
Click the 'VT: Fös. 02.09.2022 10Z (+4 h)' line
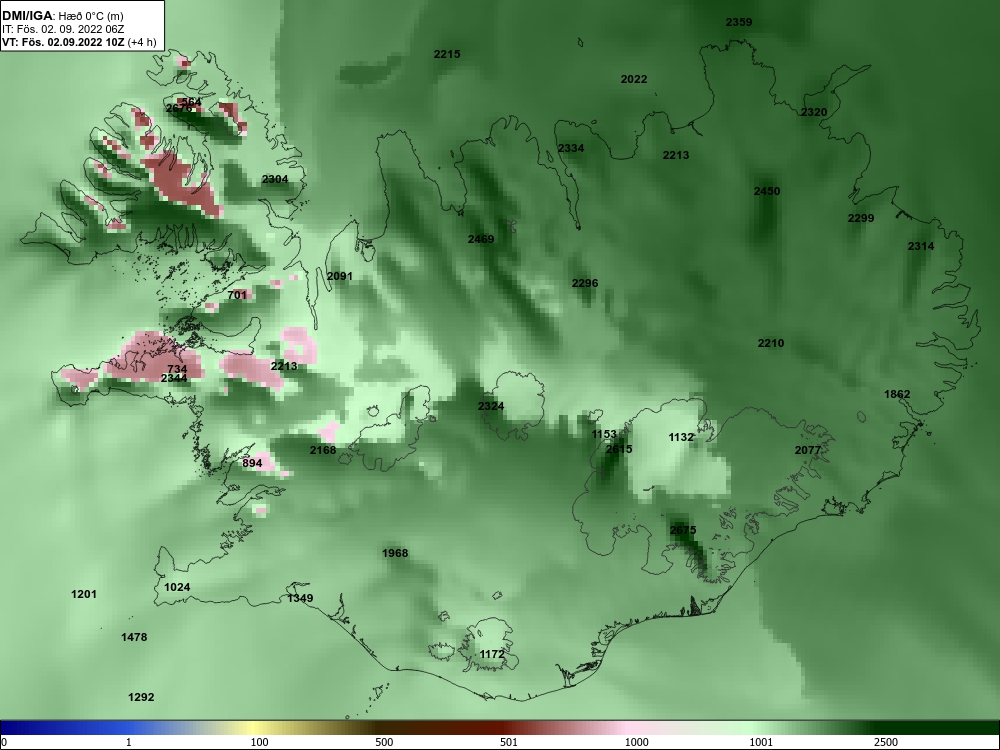pyautogui.click(x=78, y=43)
